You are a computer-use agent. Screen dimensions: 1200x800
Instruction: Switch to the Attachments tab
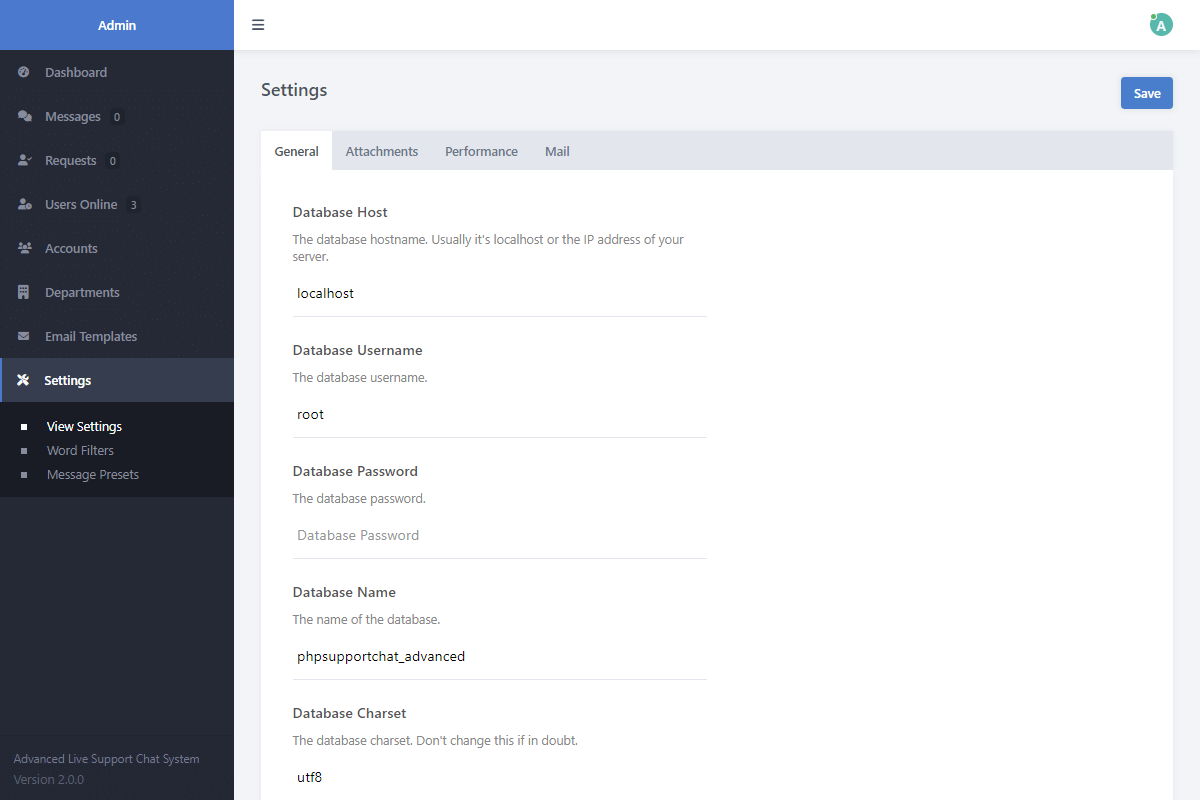[x=382, y=151]
